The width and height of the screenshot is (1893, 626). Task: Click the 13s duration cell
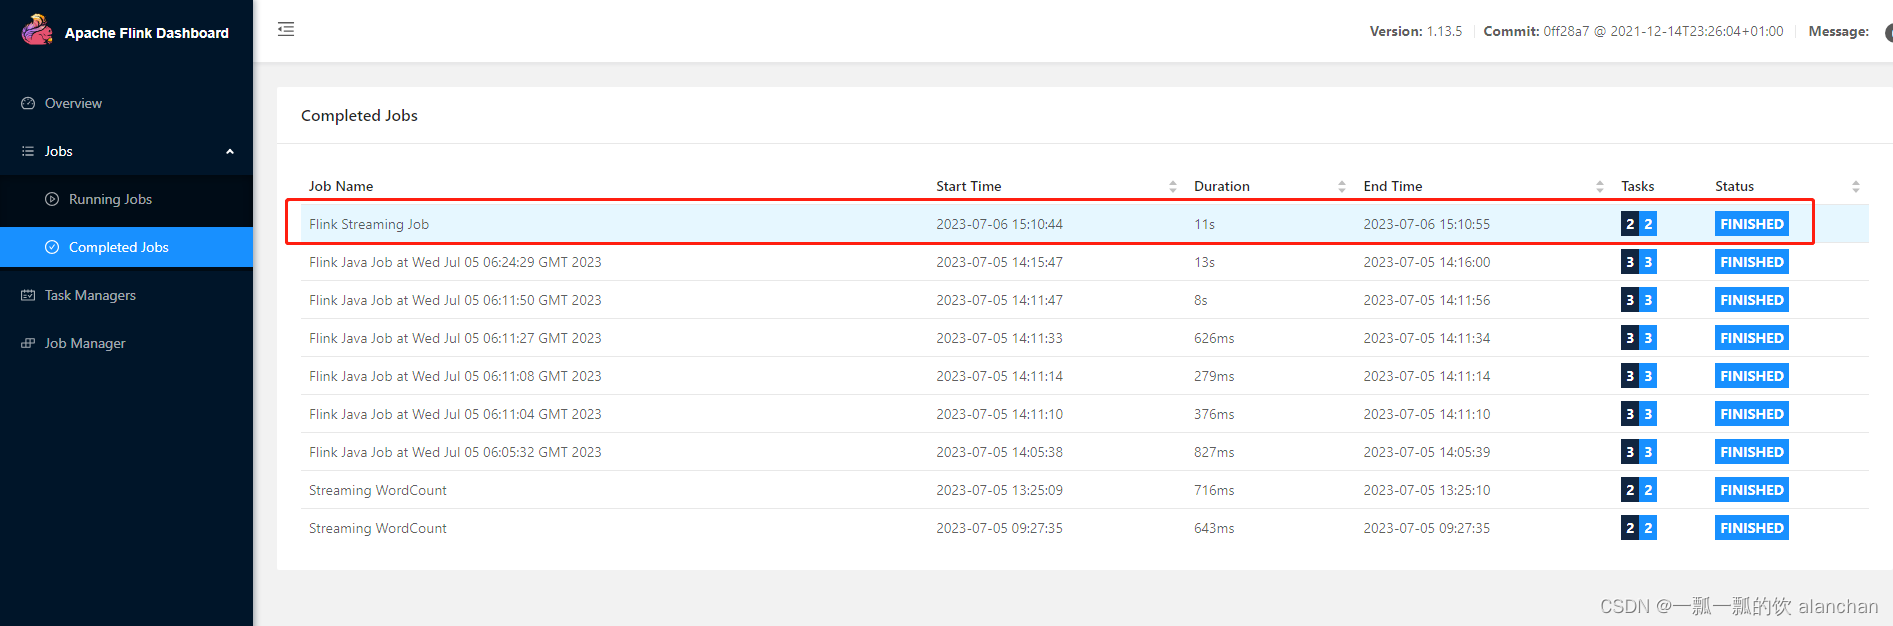[1204, 262]
